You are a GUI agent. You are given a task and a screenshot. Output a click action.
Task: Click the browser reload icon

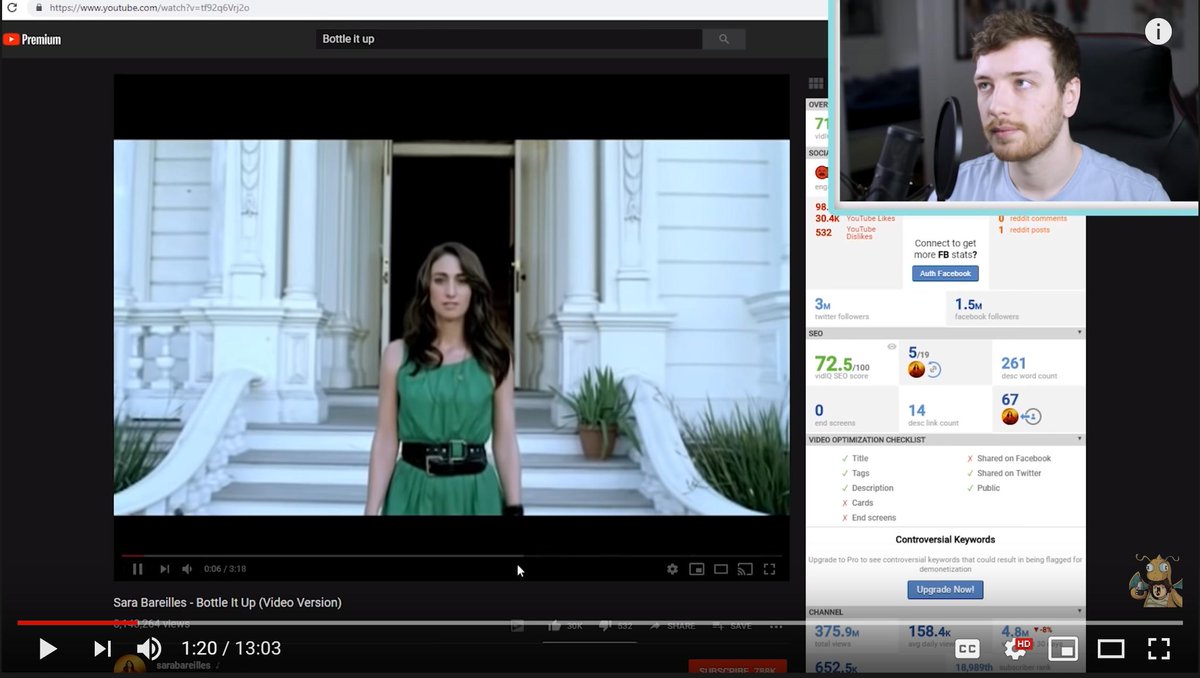pos(11,7)
